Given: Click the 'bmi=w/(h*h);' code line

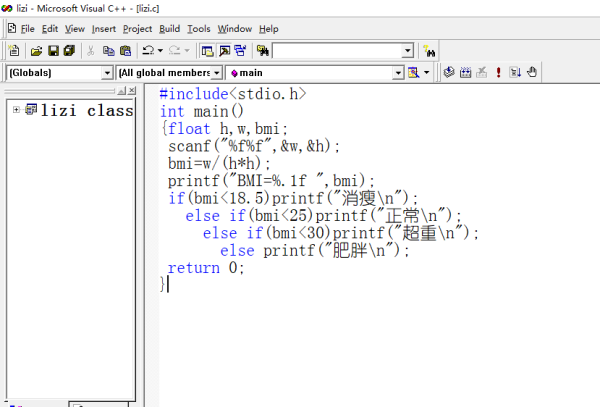Looking at the screenshot, I should click(x=219, y=164).
